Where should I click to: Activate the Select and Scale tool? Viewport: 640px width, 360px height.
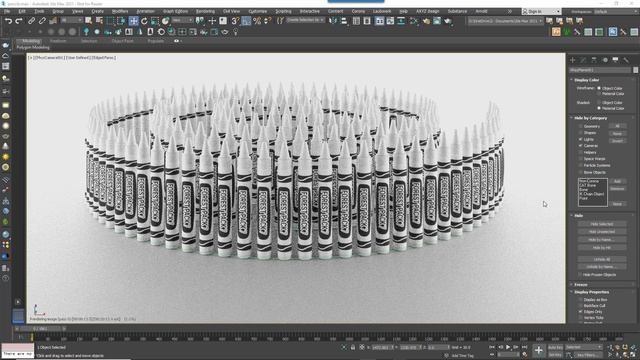click(x=155, y=21)
